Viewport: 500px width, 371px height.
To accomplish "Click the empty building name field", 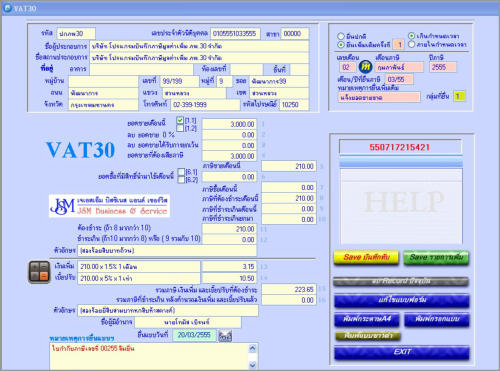I will click(141, 69).
